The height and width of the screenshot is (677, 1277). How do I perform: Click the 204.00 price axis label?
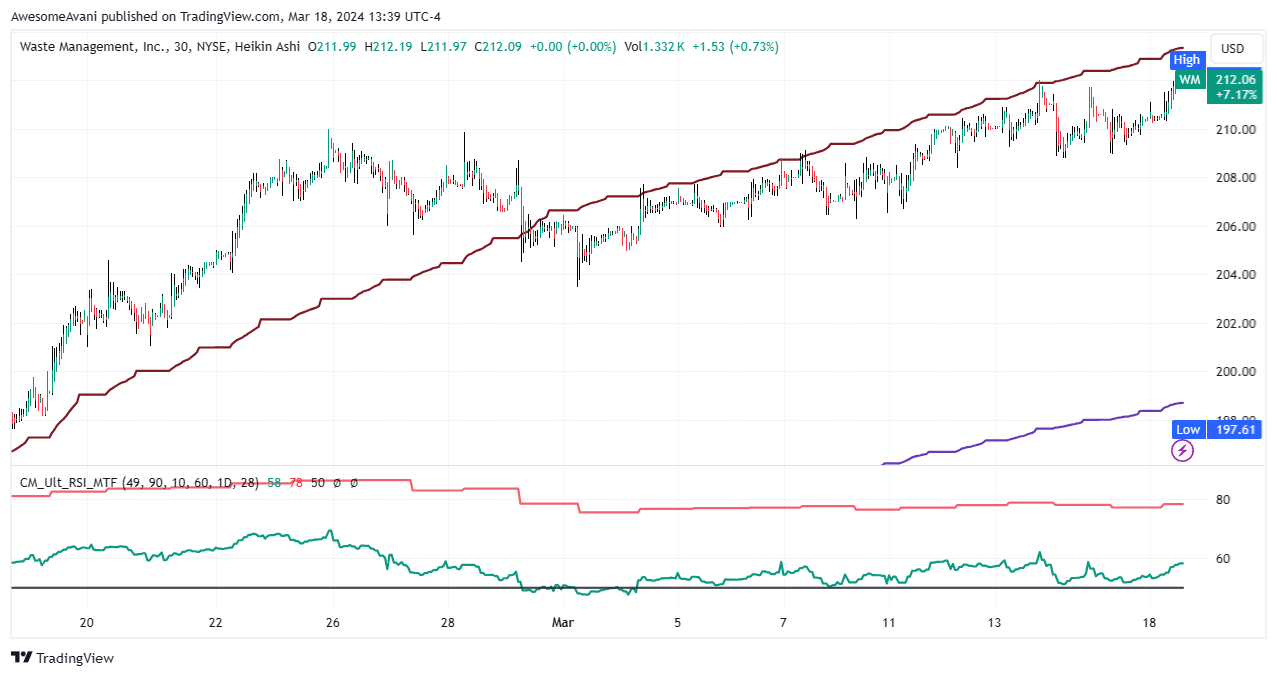click(x=1236, y=274)
